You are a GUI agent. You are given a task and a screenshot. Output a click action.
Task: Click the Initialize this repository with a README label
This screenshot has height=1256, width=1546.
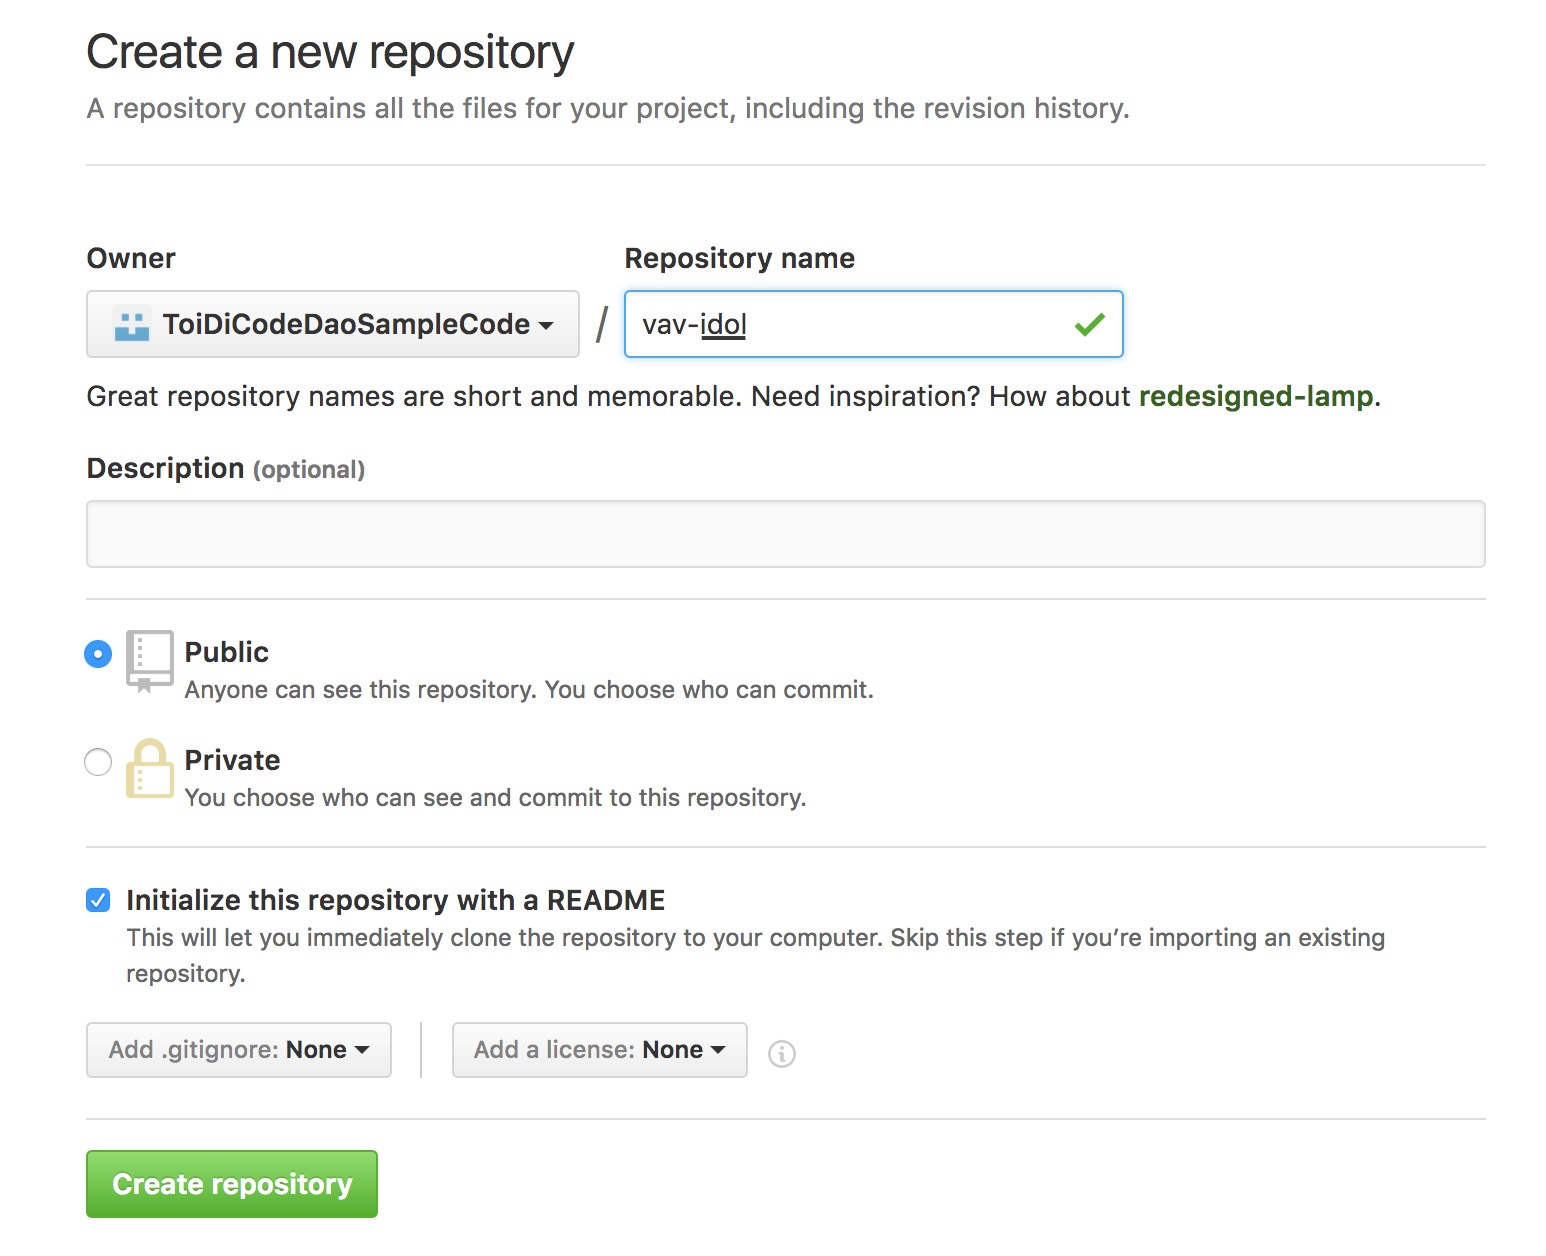[395, 900]
